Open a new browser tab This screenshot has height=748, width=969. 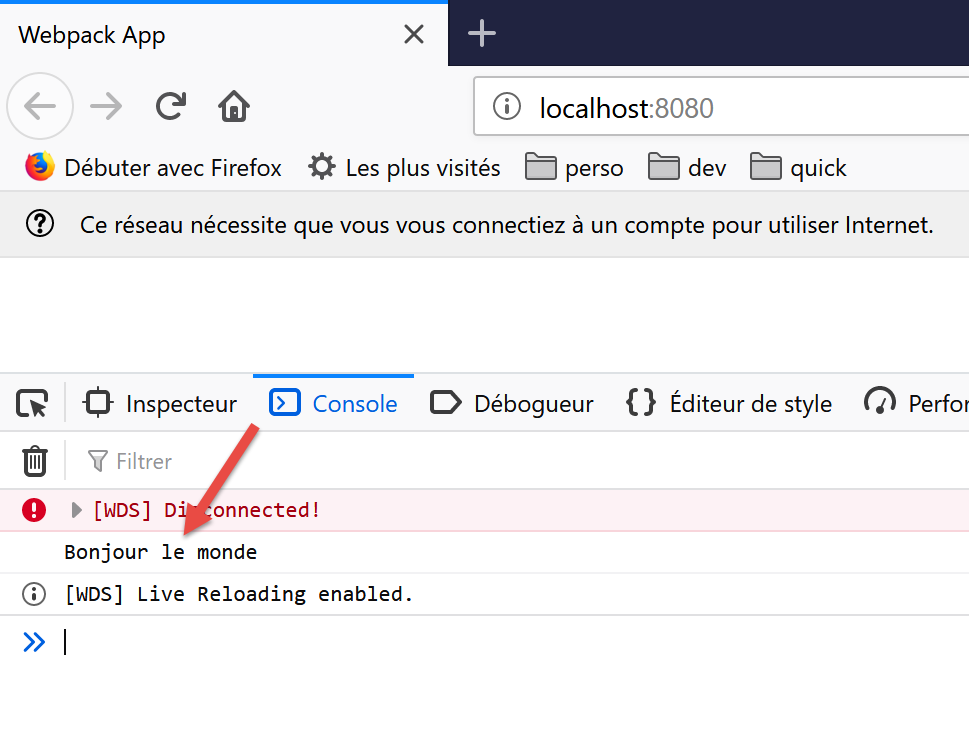coord(482,34)
